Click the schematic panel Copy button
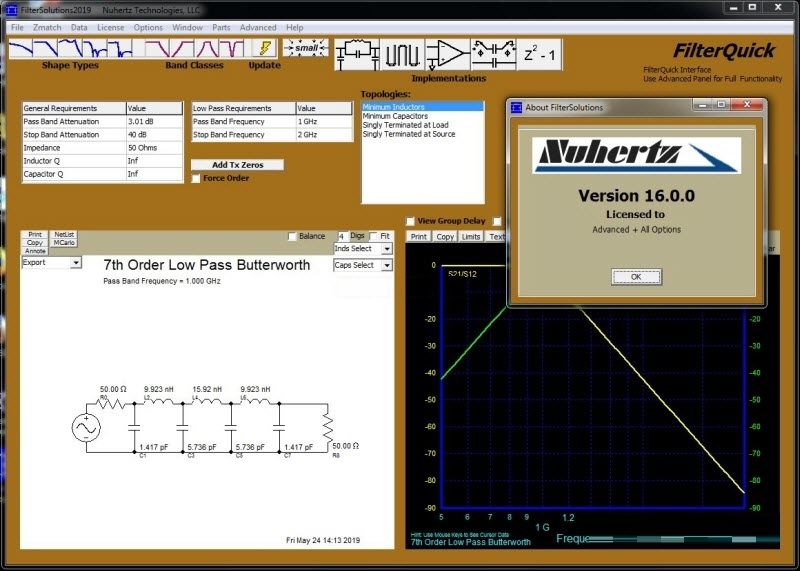The height and width of the screenshot is (571, 800). click(35, 242)
